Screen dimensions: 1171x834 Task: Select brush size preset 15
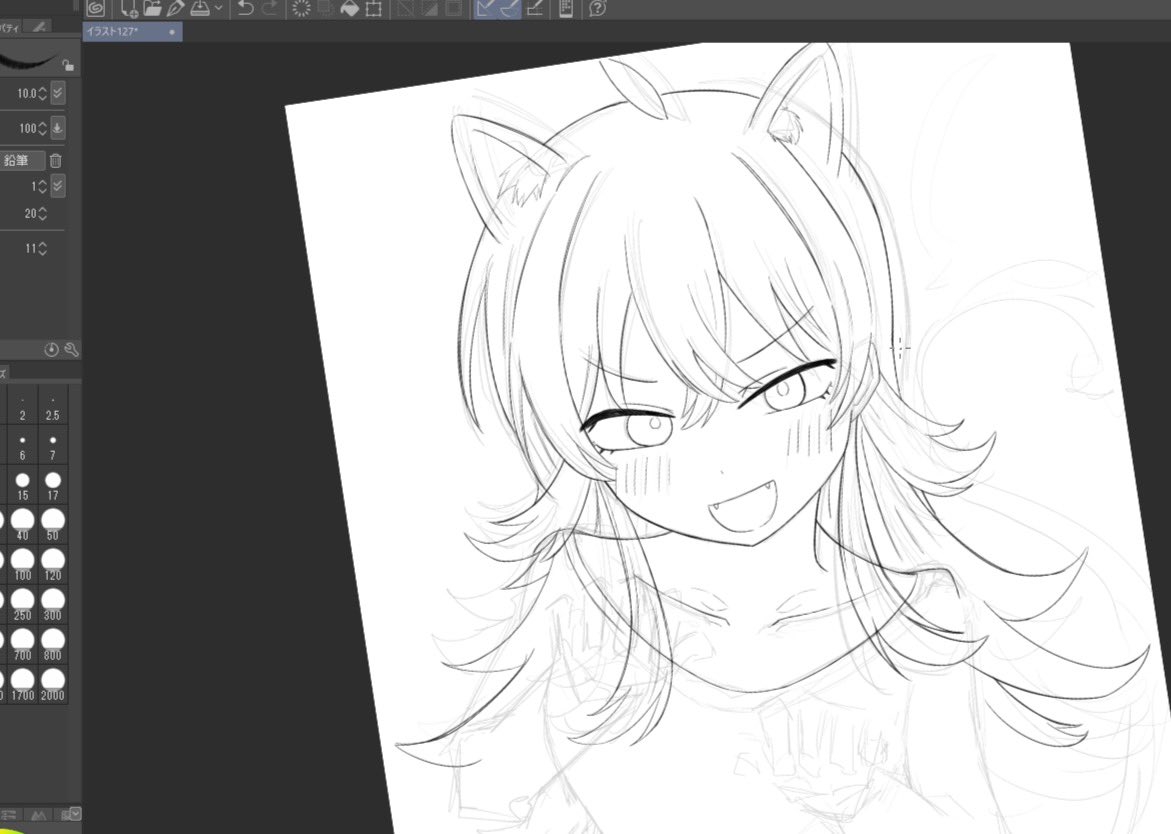coord(22,486)
